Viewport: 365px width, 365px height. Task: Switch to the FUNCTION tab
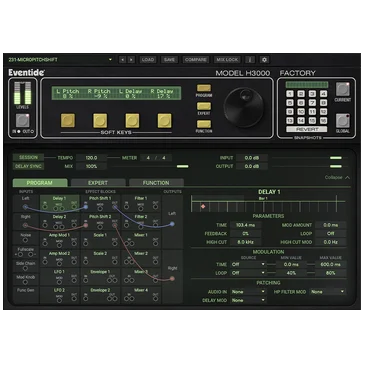[x=156, y=183]
